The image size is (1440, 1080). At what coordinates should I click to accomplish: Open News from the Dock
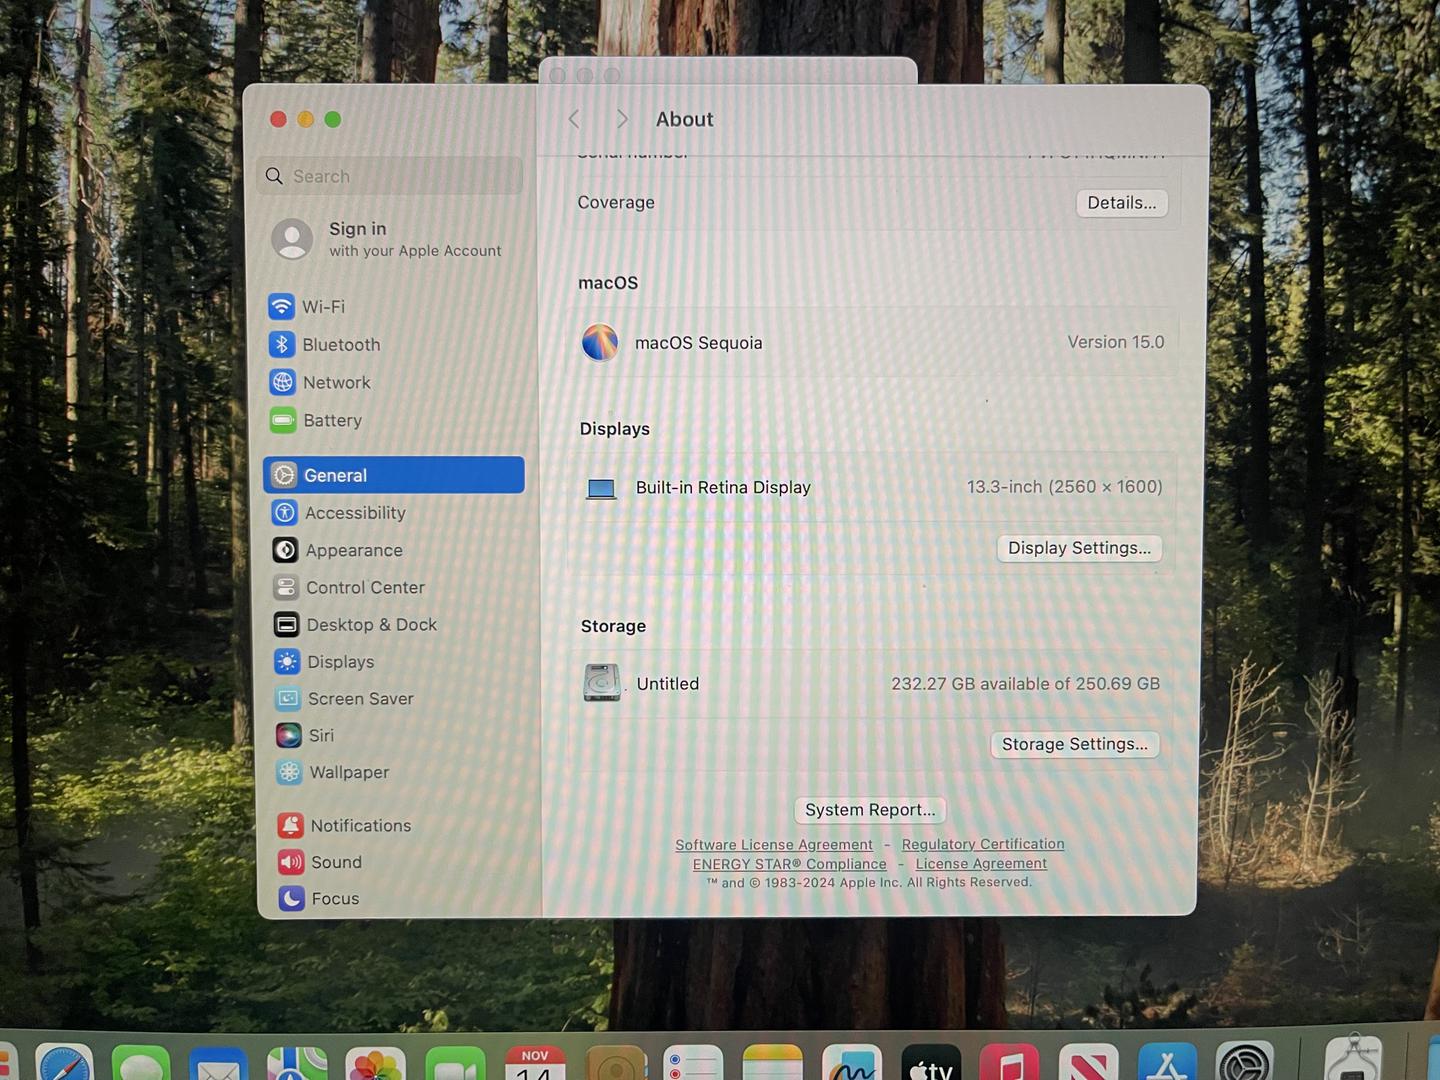(x=1088, y=1064)
